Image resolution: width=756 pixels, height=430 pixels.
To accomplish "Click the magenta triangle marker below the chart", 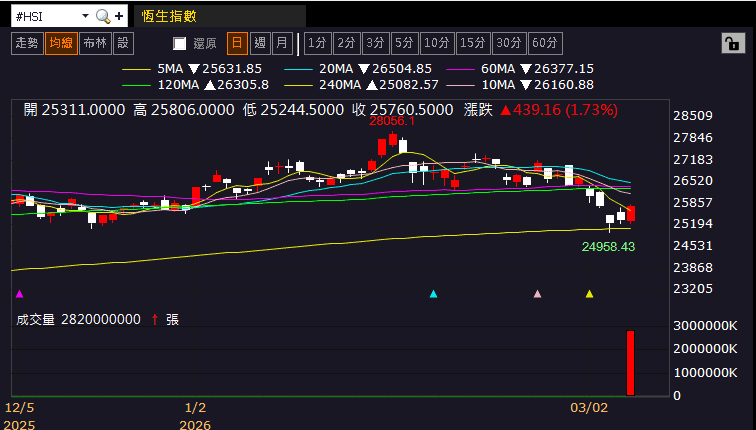I will [x=20, y=294].
